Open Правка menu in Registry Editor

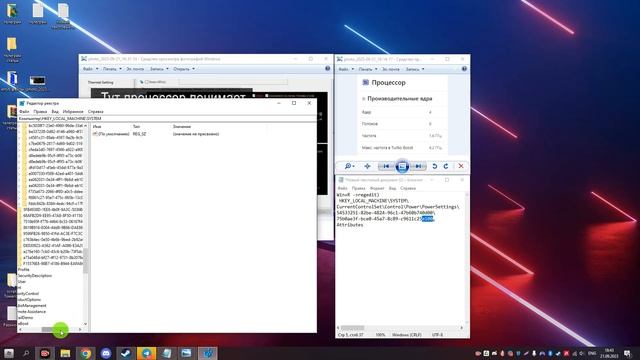point(40,111)
